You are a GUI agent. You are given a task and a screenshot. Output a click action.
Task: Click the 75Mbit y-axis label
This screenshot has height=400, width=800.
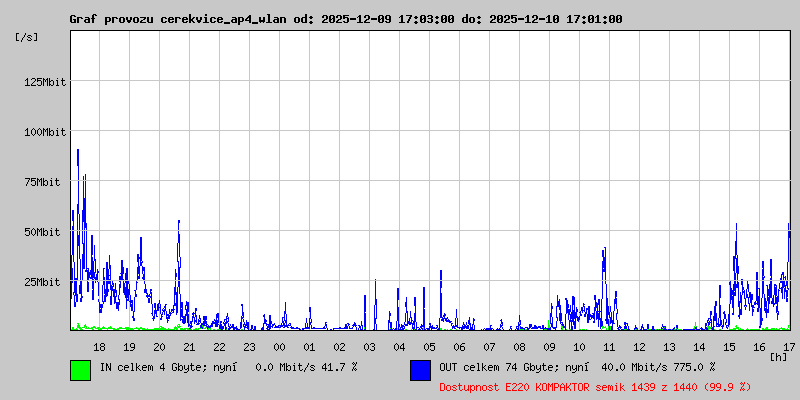42,182
